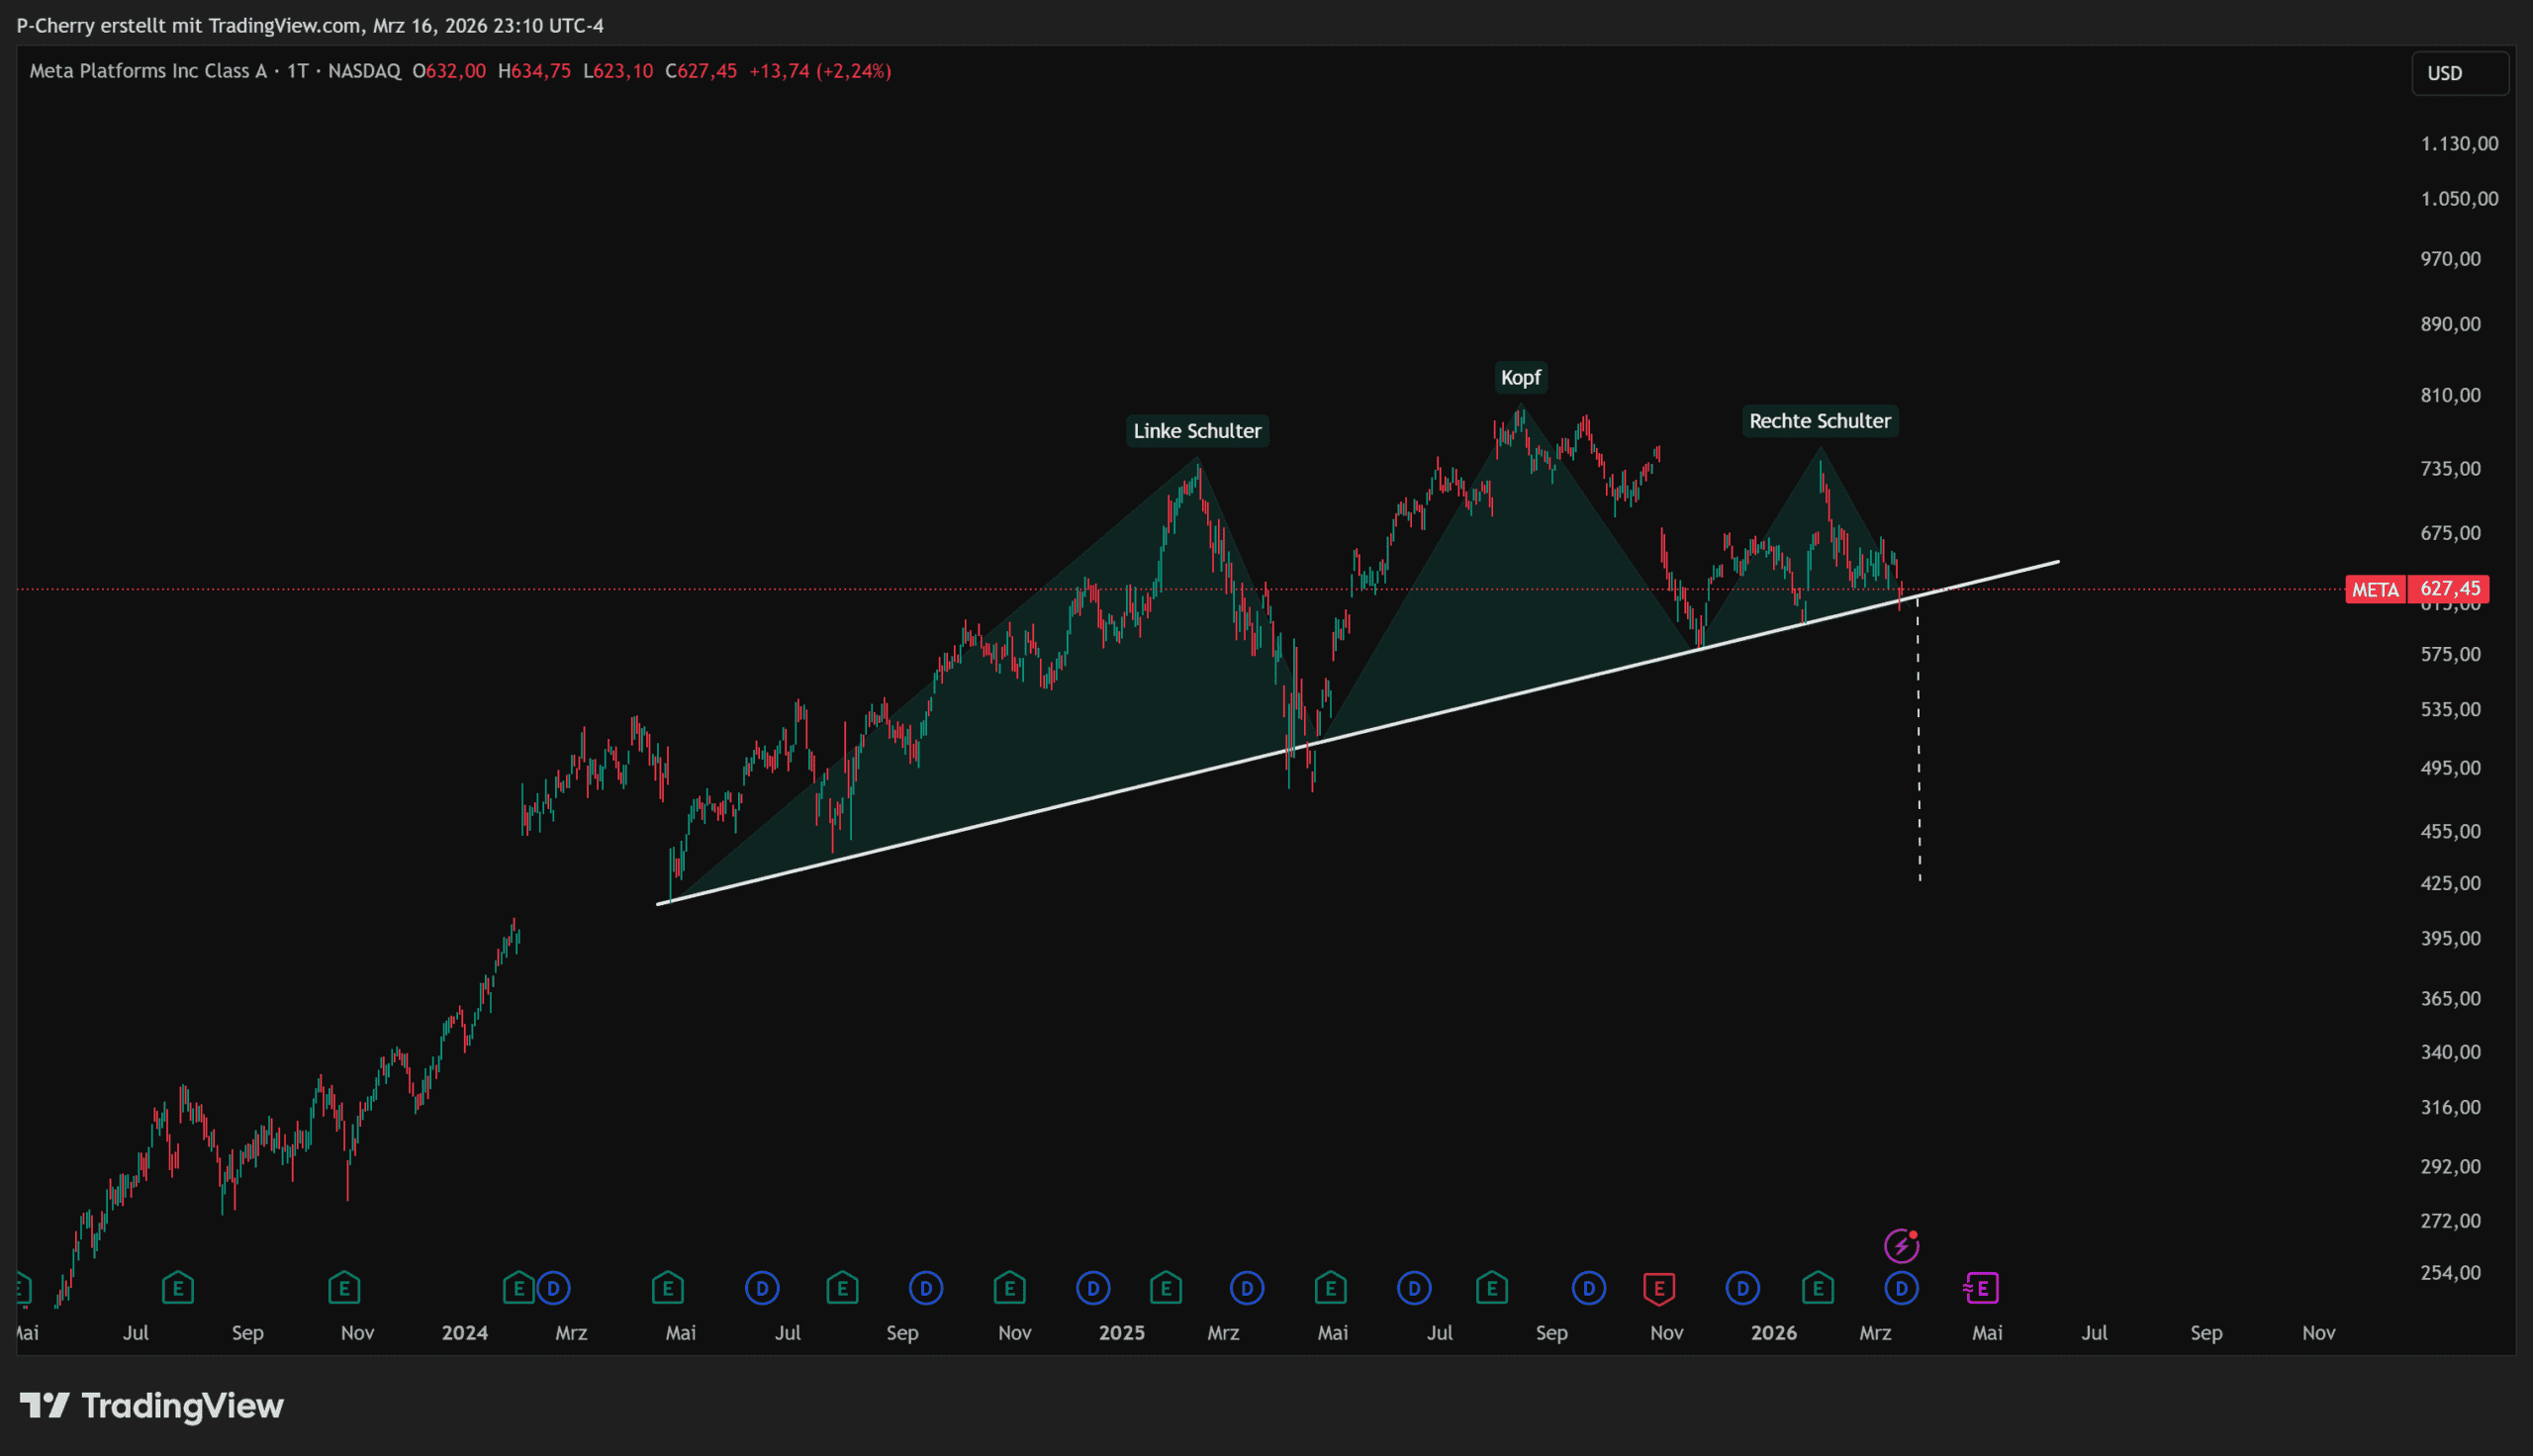Click the 2025 label on the time axis
The height and width of the screenshot is (1456, 2533).
pos(1121,1333)
